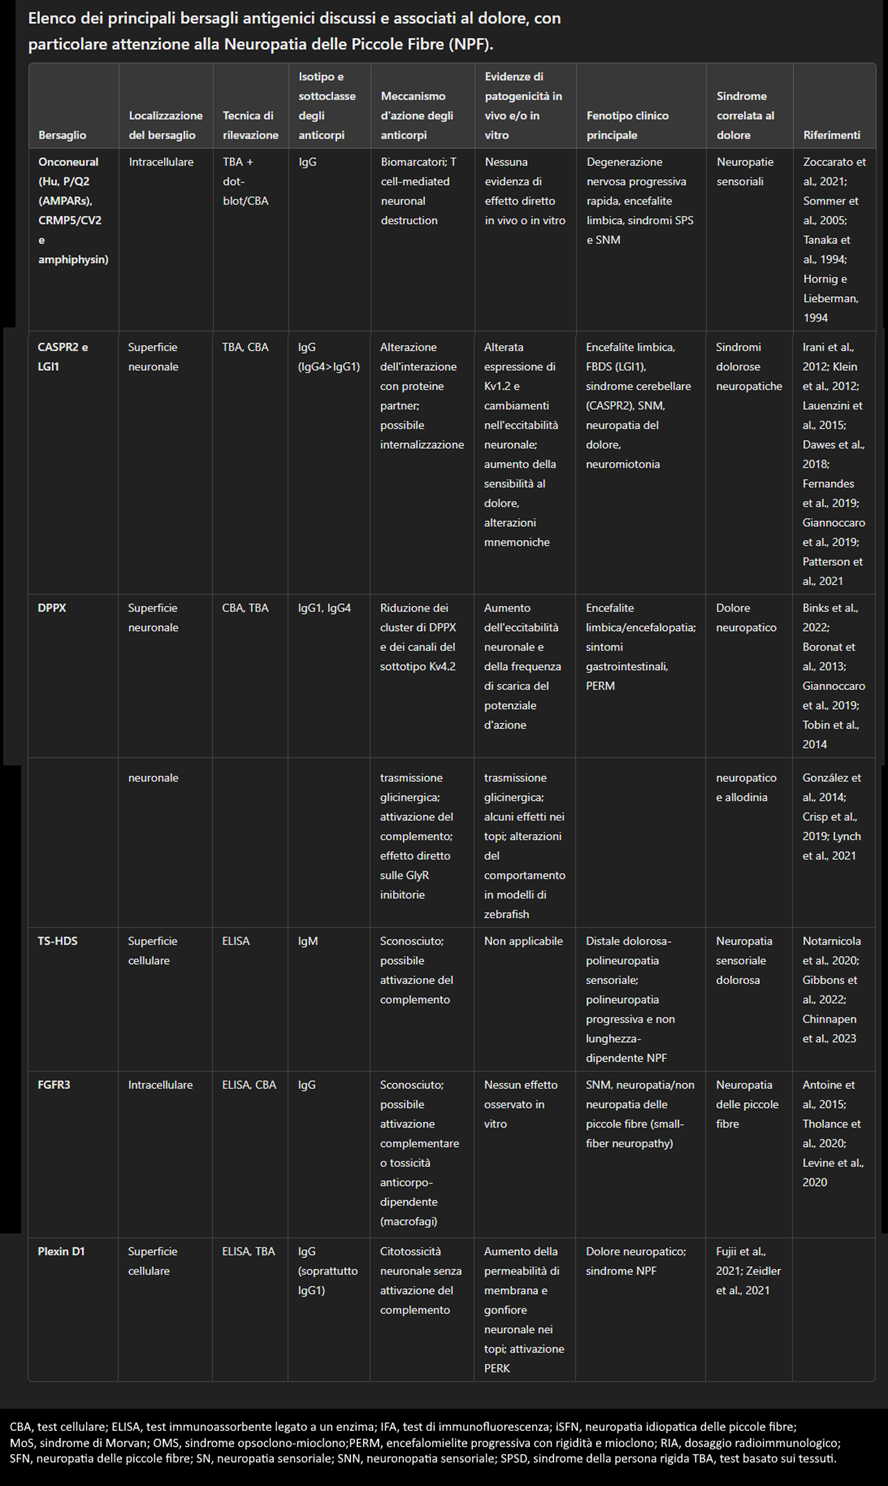888x1486 pixels.
Task: Click the 'TS-HDS' row label
Action: click(58, 941)
